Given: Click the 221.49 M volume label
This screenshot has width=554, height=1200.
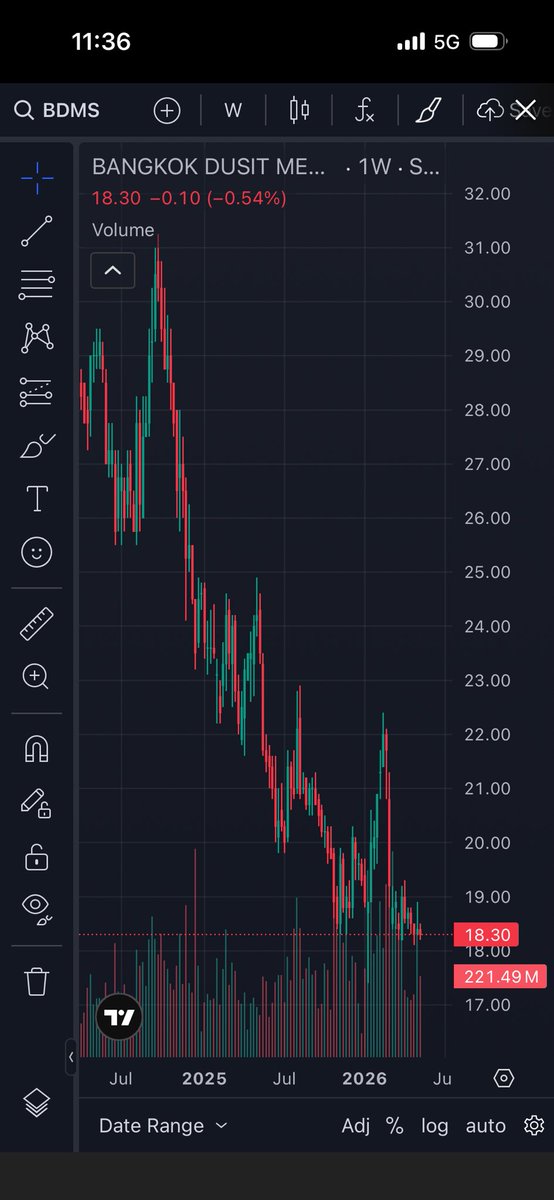Looking at the screenshot, I should 499,976.
